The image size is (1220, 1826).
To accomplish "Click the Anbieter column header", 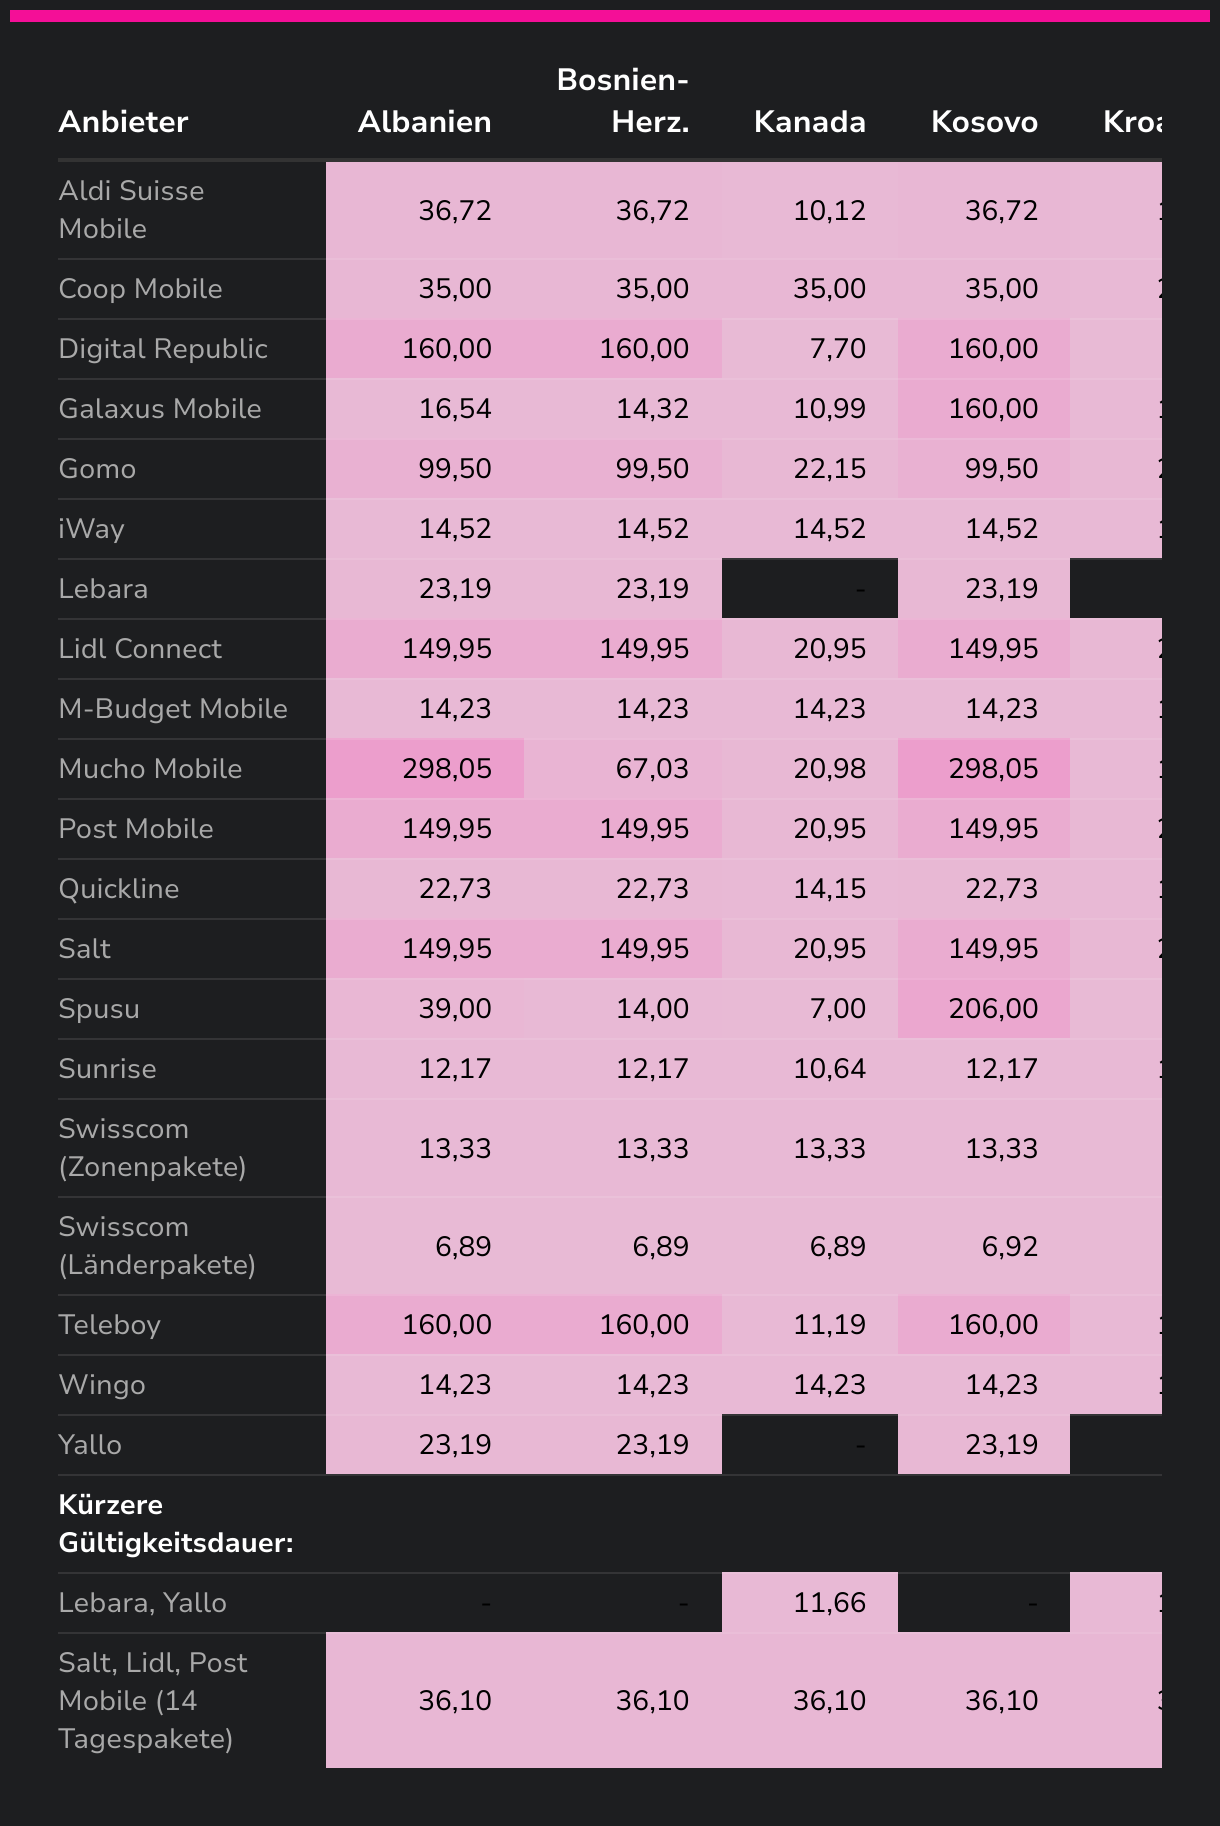I will pos(123,122).
